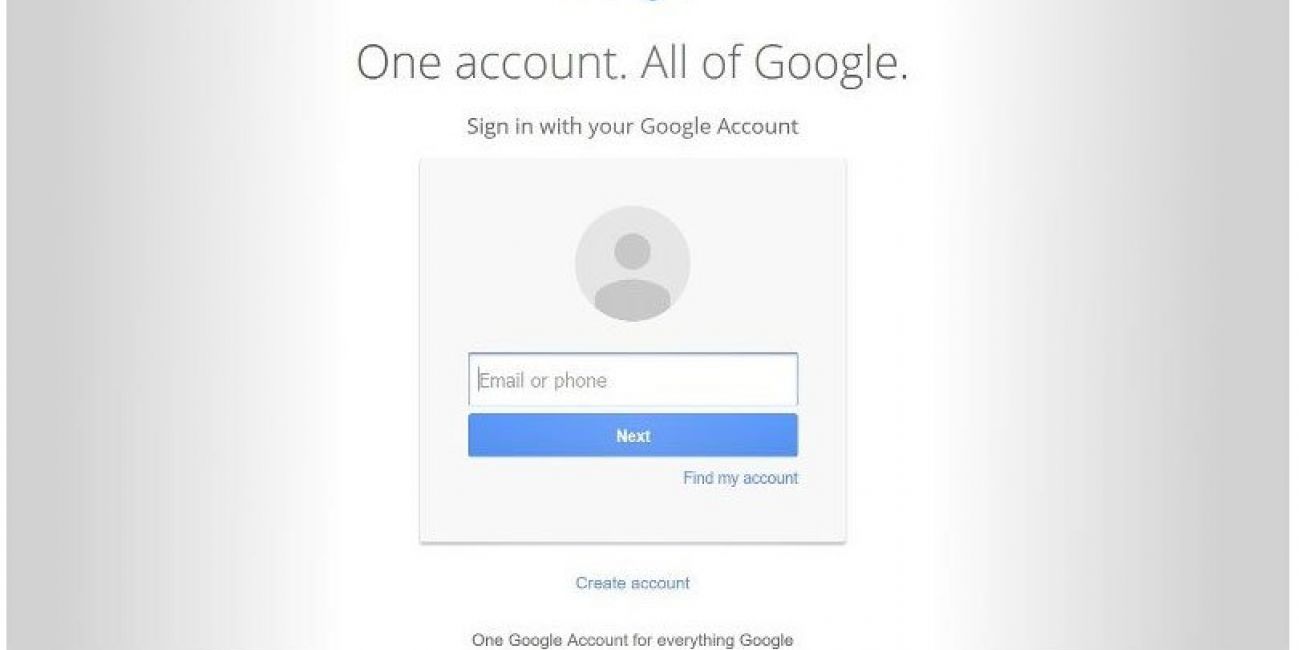Click the word 'Google.' in the headline
Image resolution: width=1300 pixels, height=650 pixels.
(x=831, y=63)
